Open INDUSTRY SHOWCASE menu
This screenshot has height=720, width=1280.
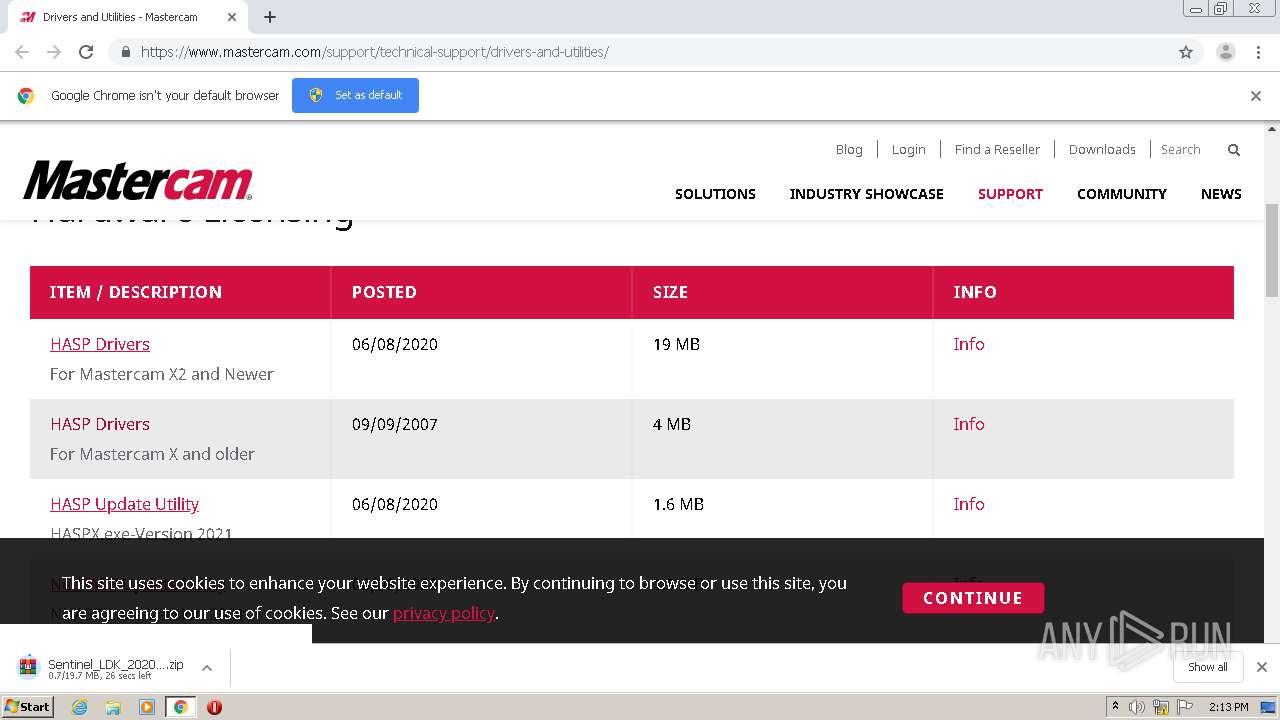coord(866,194)
